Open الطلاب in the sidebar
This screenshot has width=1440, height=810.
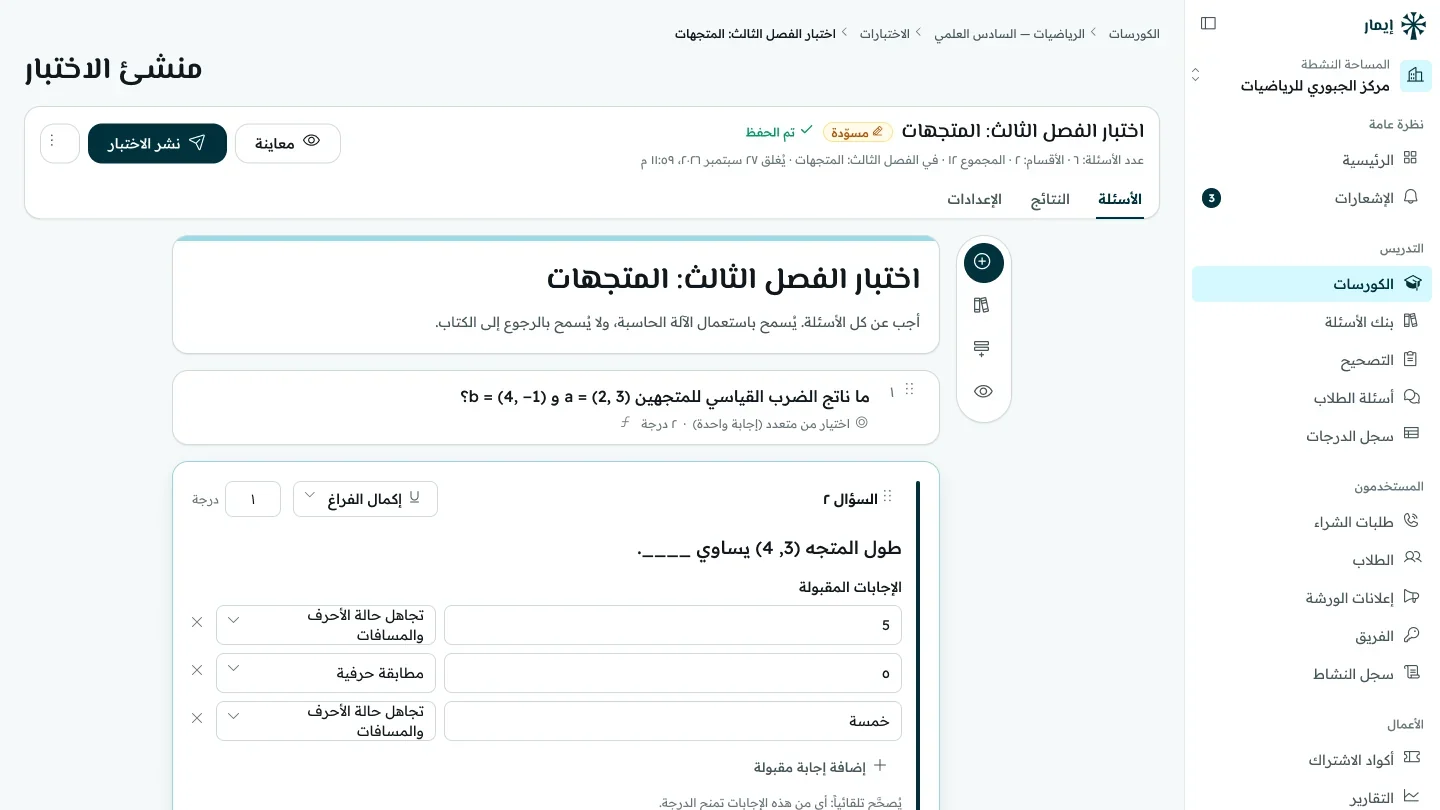pyautogui.click(x=1312, y=560)
